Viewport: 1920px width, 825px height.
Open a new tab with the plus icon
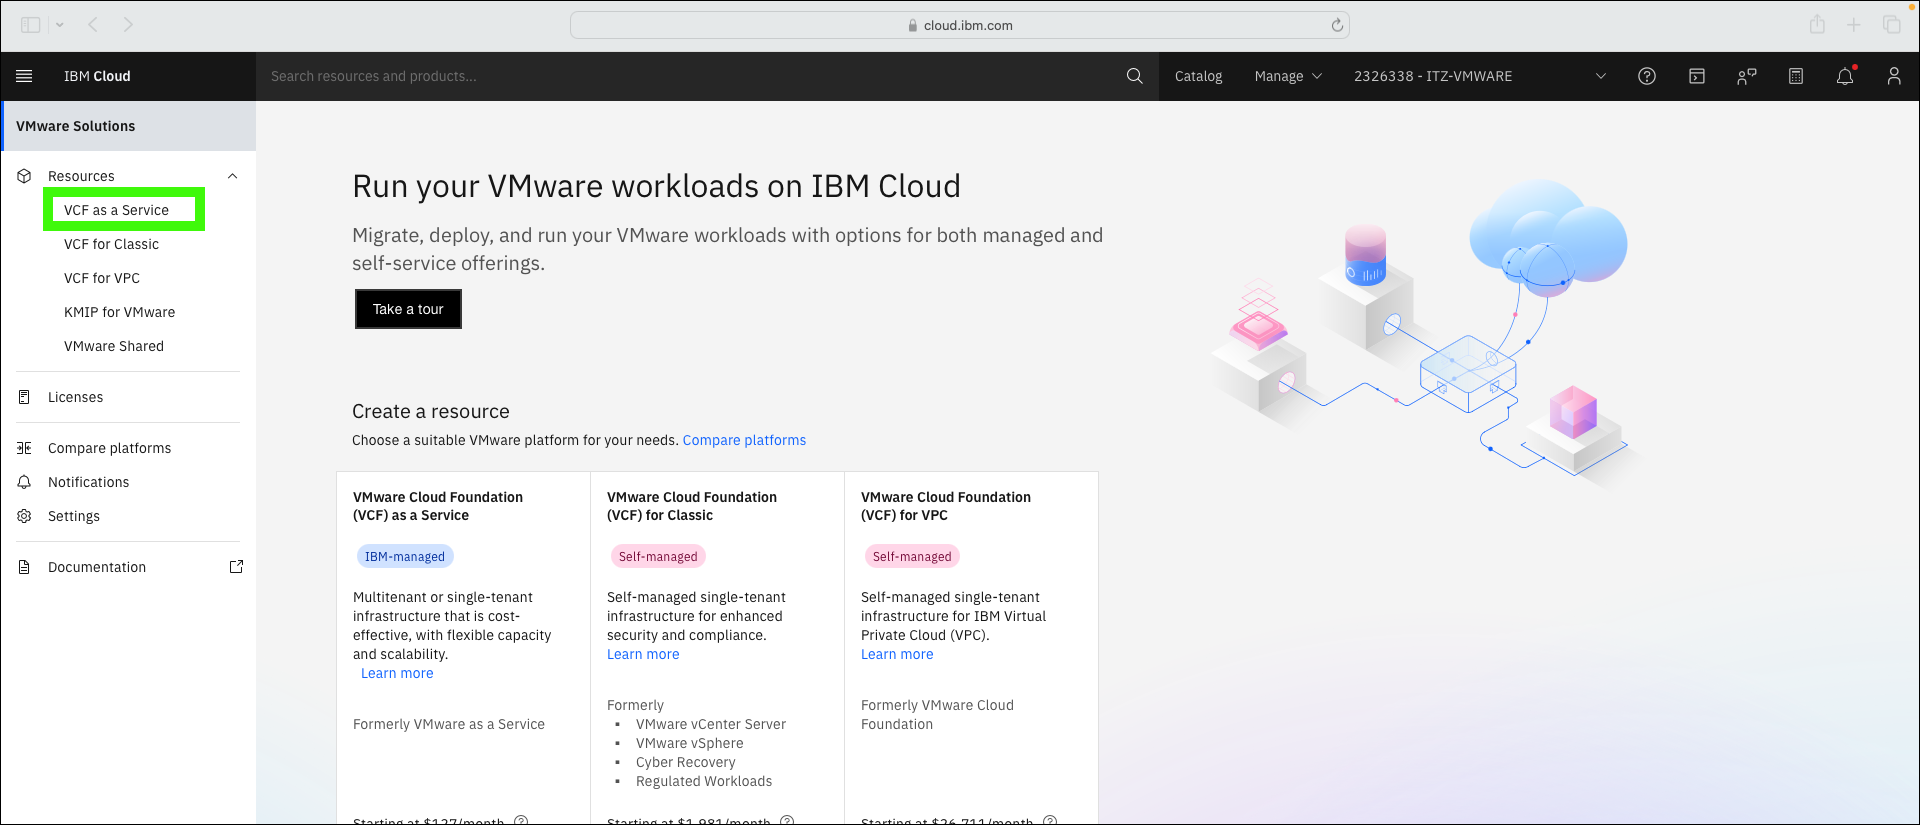(1854, 25)
